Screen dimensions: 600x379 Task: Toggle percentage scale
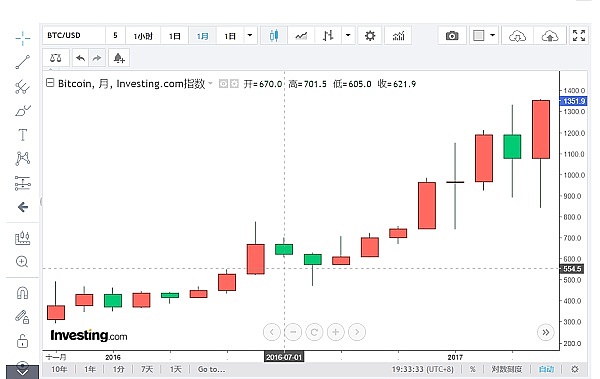point(473,369)
